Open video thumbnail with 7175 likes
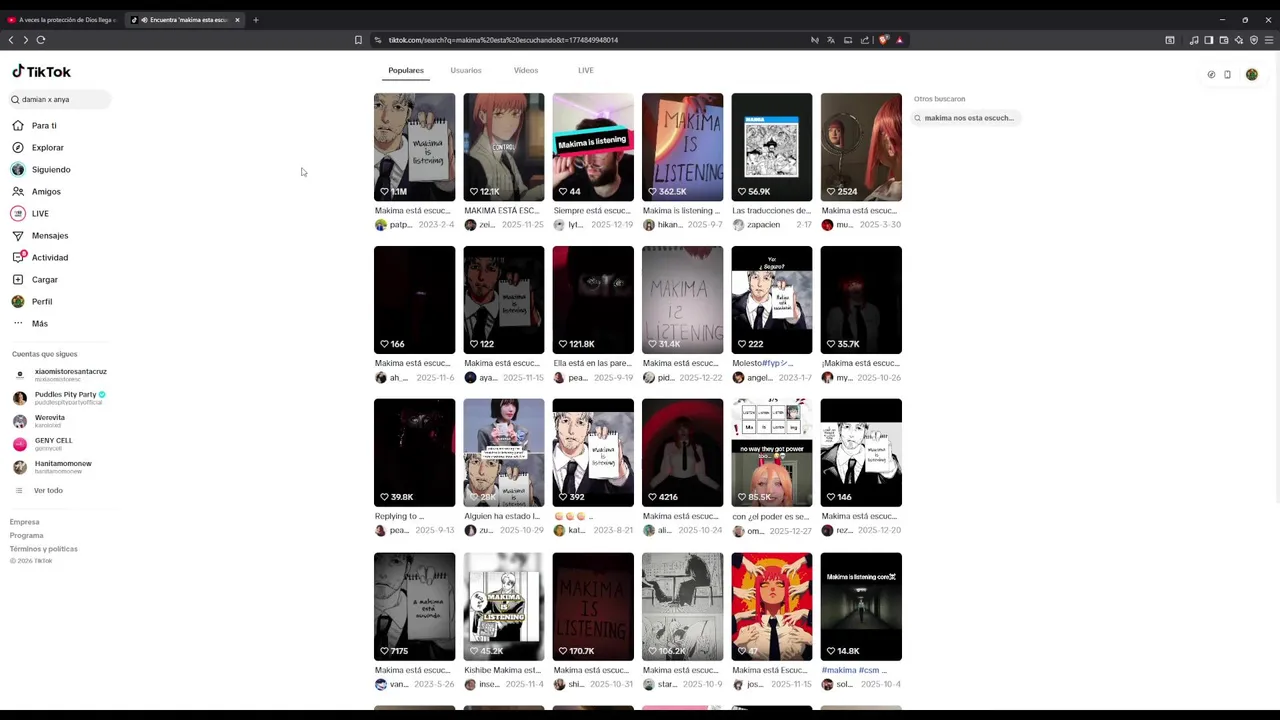This screenshot has height=720, width=1280. 414,607
